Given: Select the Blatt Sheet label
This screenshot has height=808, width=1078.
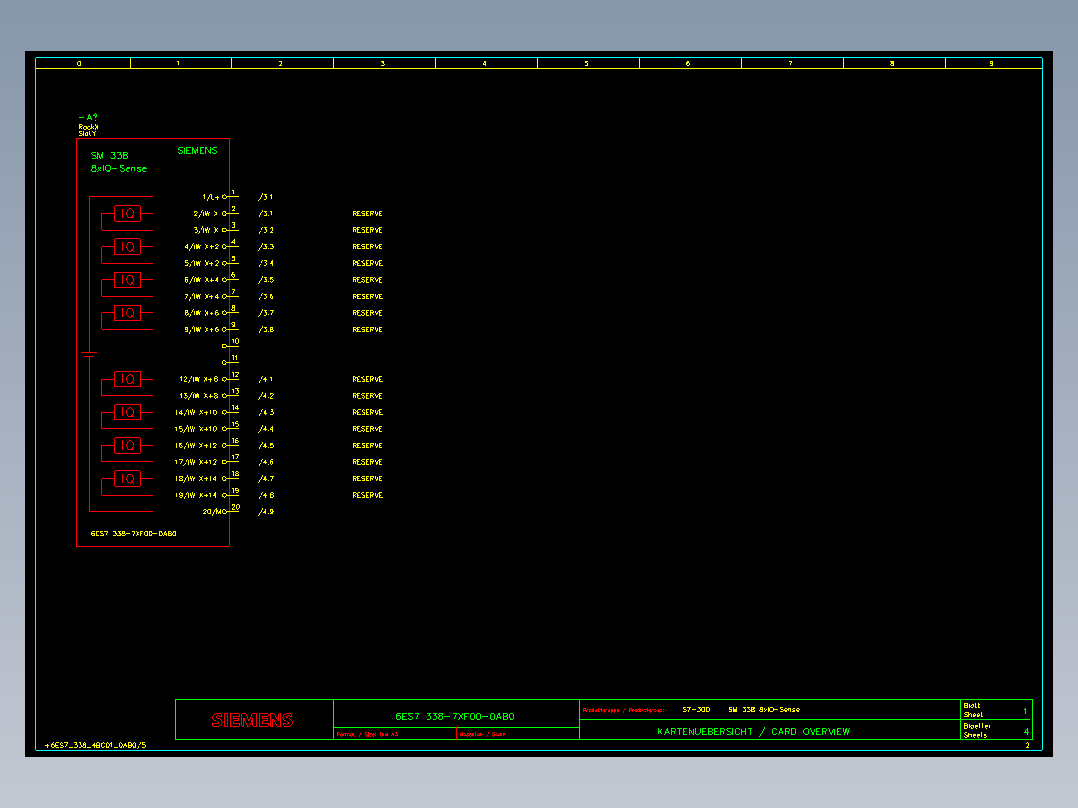Looking at the screenshot, I should 973,710.
